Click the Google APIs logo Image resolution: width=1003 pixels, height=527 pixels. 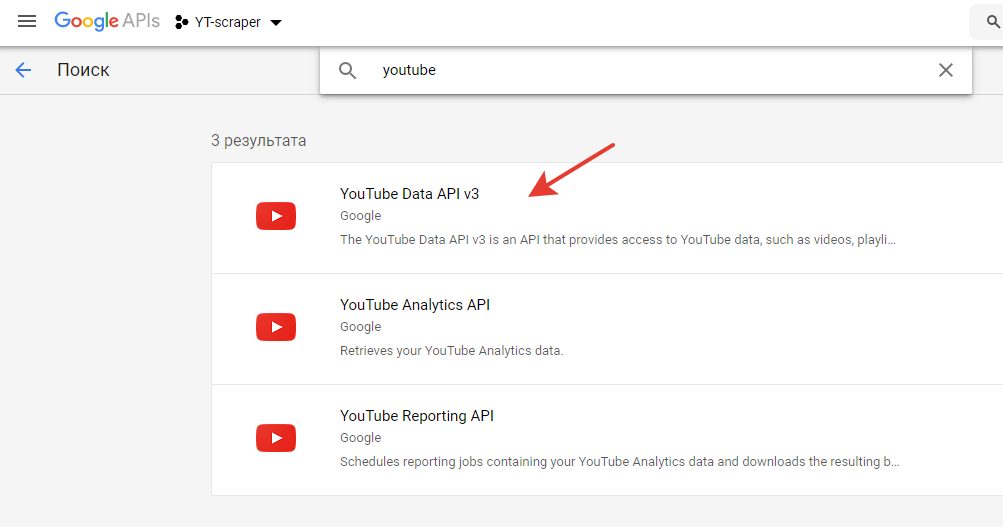(x=107, y=21)
